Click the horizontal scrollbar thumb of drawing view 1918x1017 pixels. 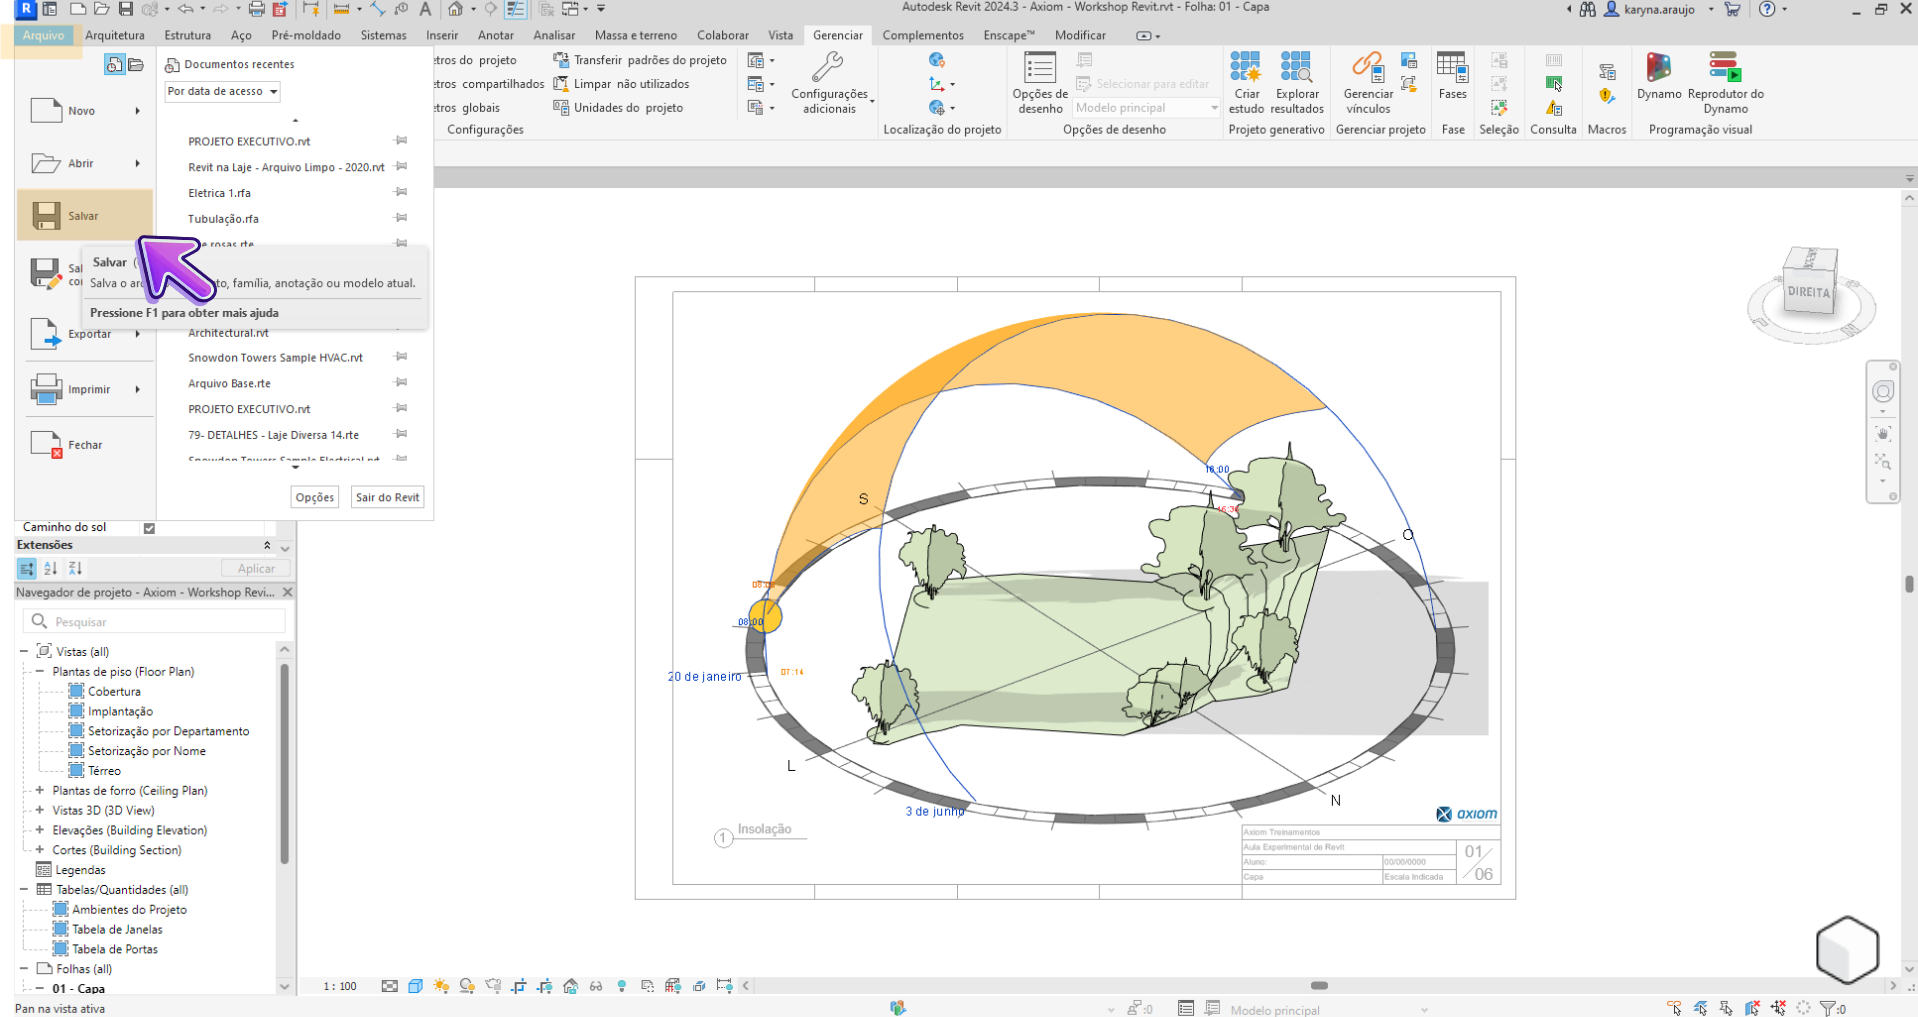[1319, 986]
